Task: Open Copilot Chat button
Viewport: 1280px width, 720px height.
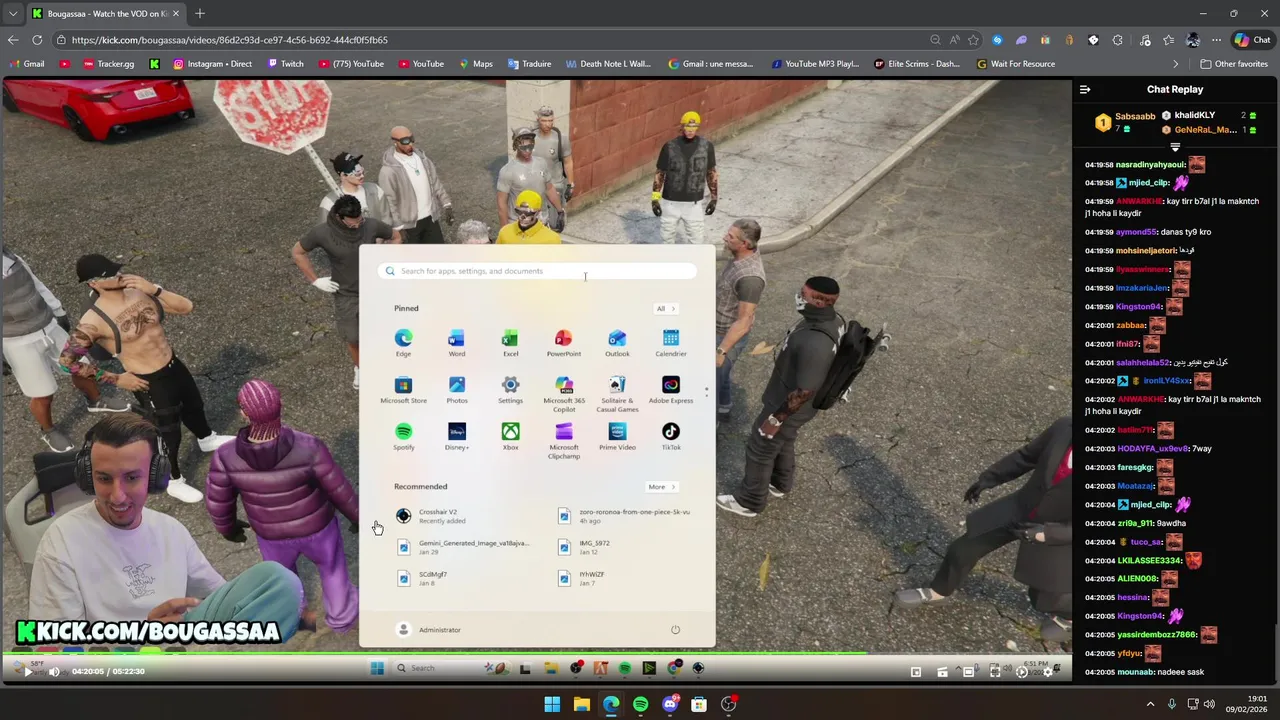Action: click(x=1252, y=40)
